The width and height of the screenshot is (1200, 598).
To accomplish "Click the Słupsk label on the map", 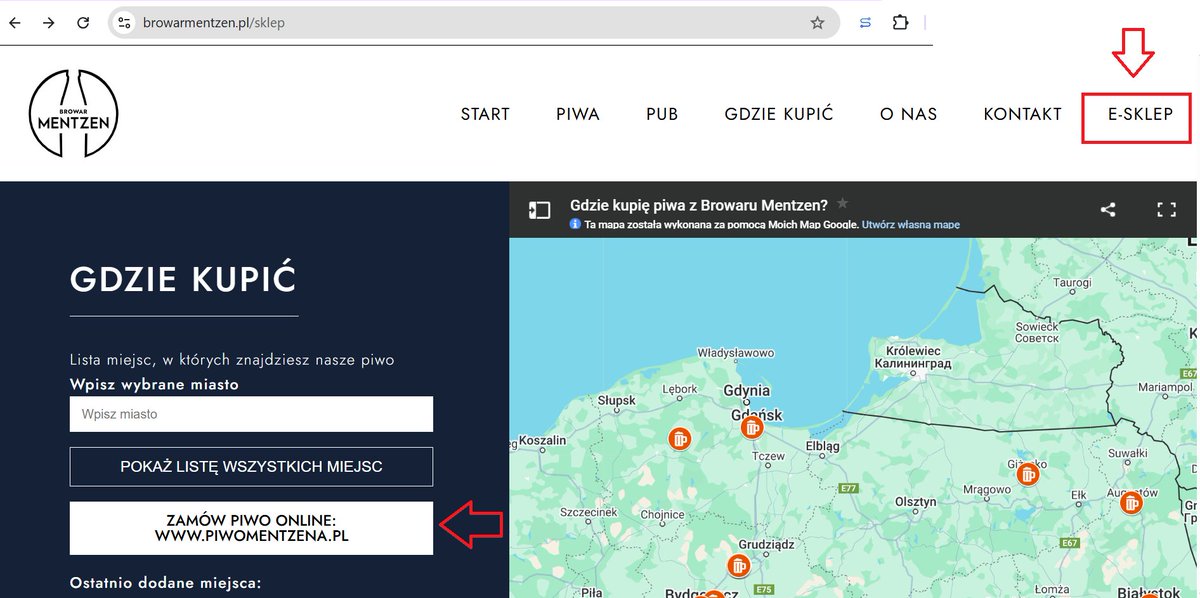I will click(616, 400).
